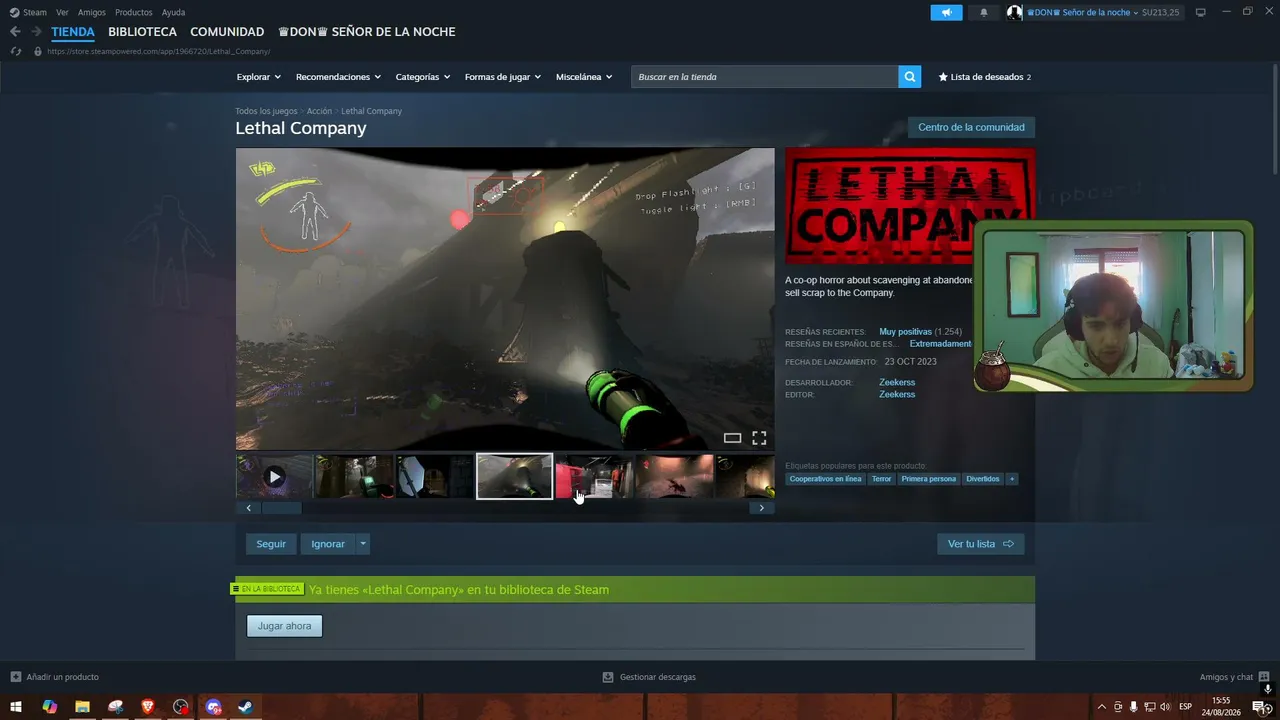Open the account dropdown Señor de la noche

tap(1083, 13)
